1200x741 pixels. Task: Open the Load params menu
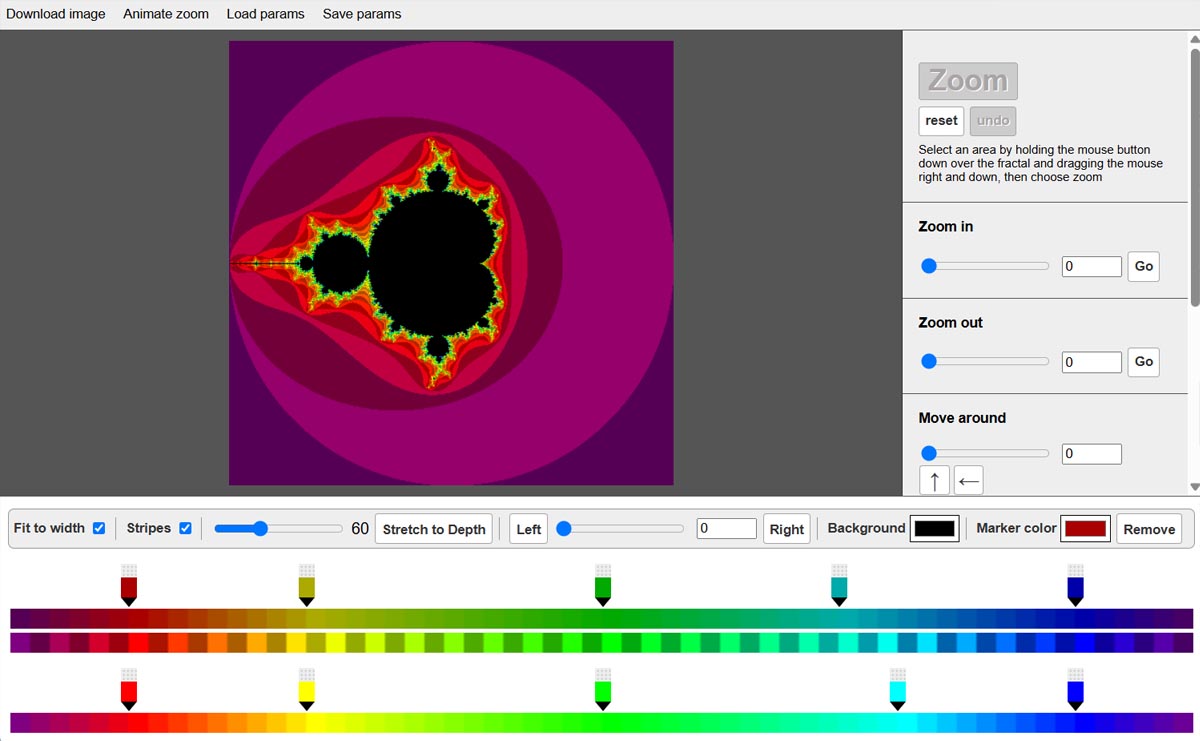click(x=265, y=14)
